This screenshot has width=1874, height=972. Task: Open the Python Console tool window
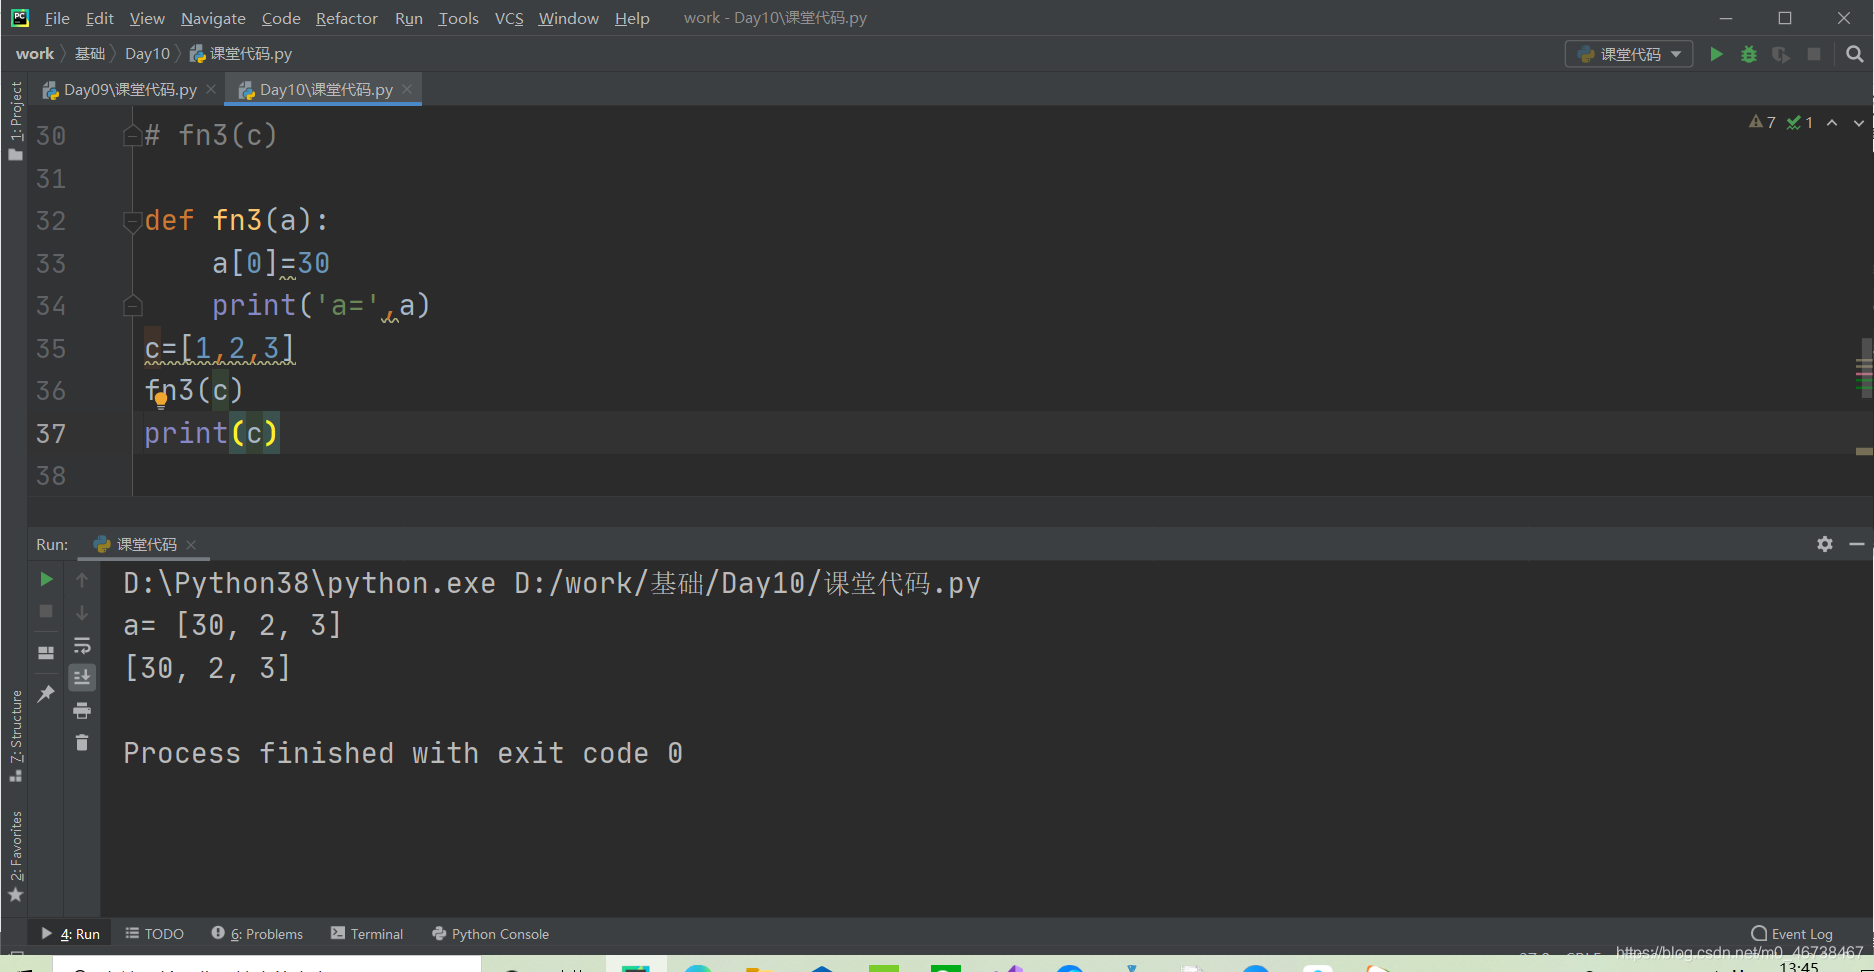coord(490,934)
